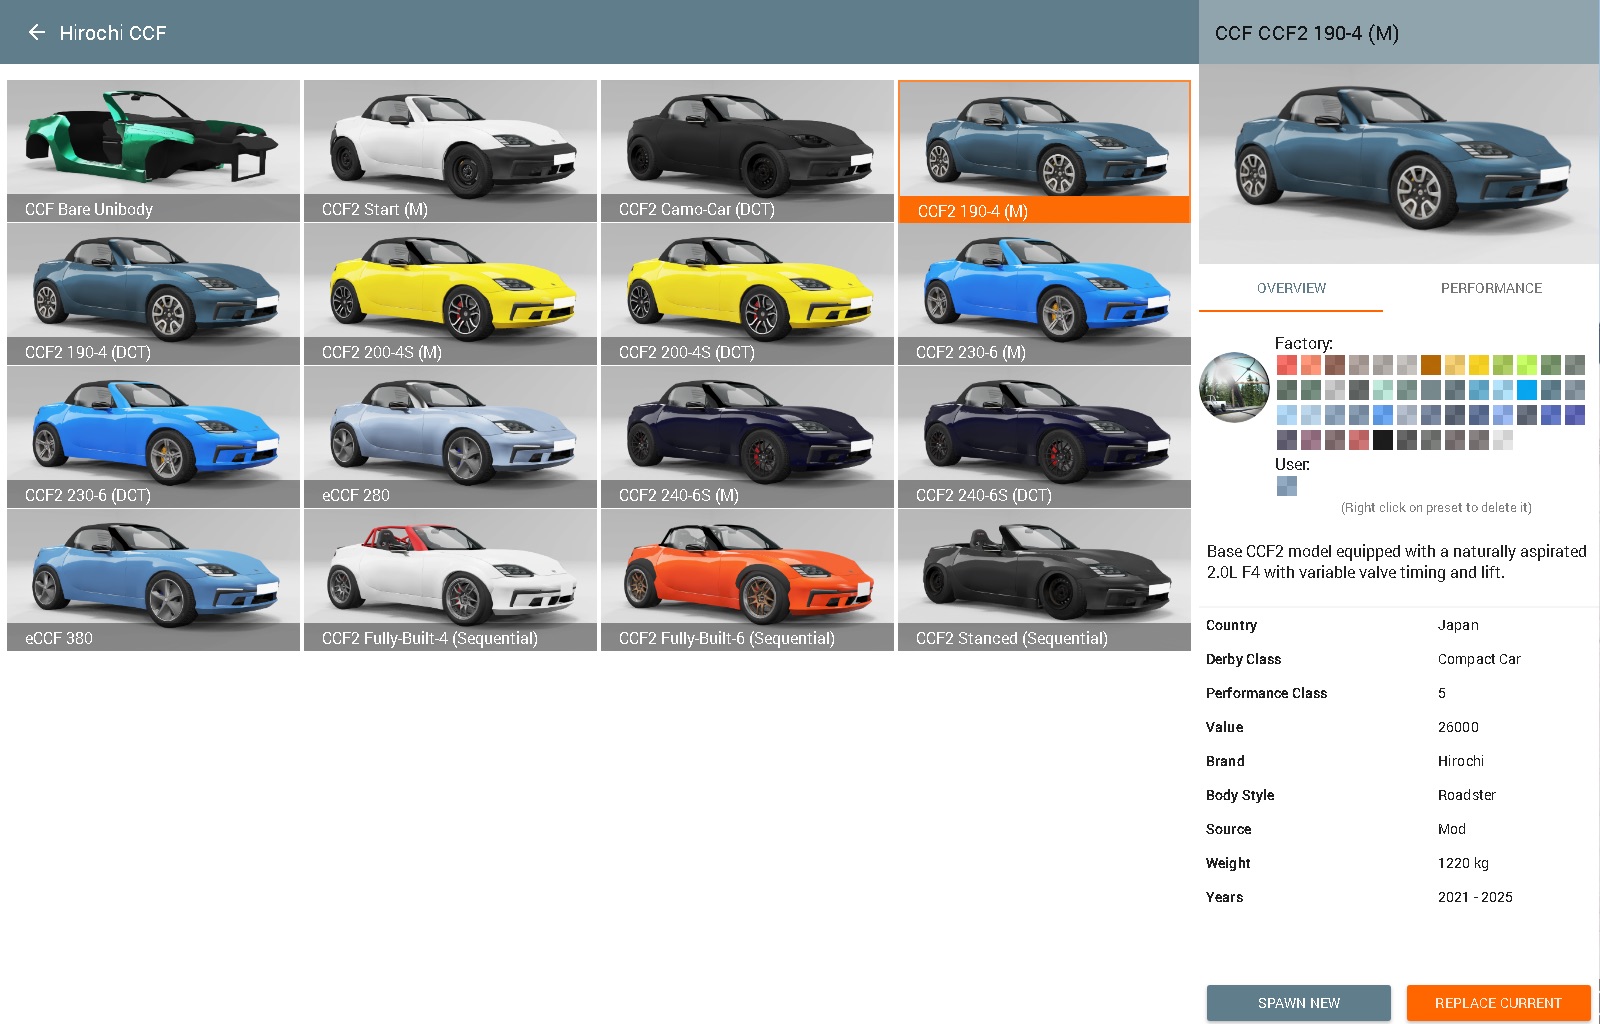Choose the yellow CCF2 200-4S (M)

click(450, 294)
